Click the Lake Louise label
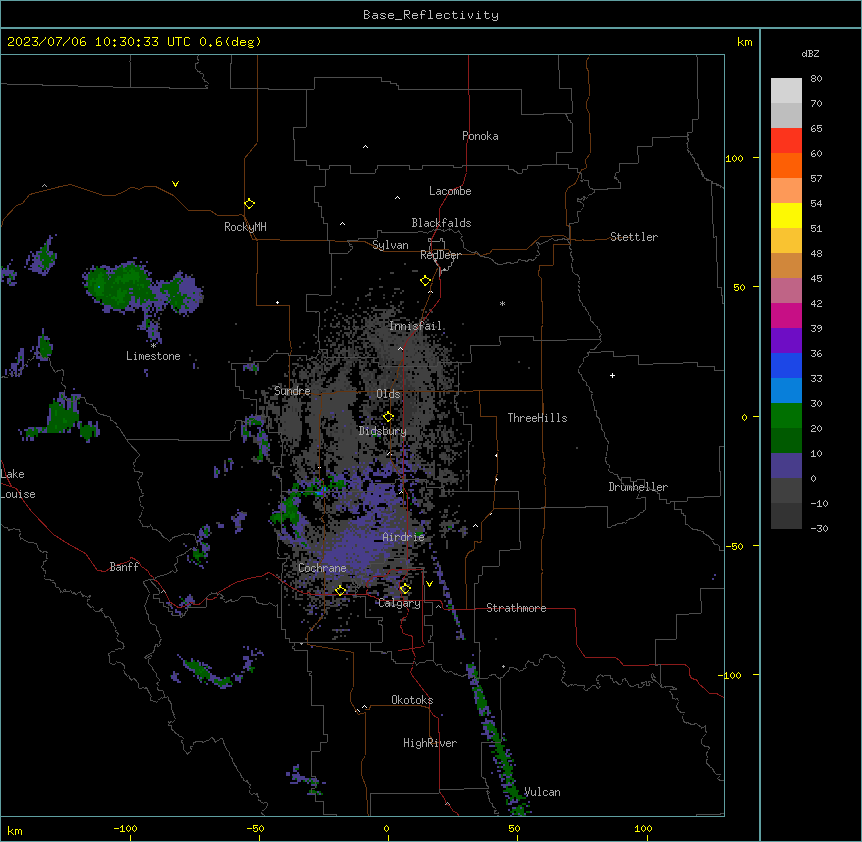This screenshot has height=842, width=862. pos(17,484)
